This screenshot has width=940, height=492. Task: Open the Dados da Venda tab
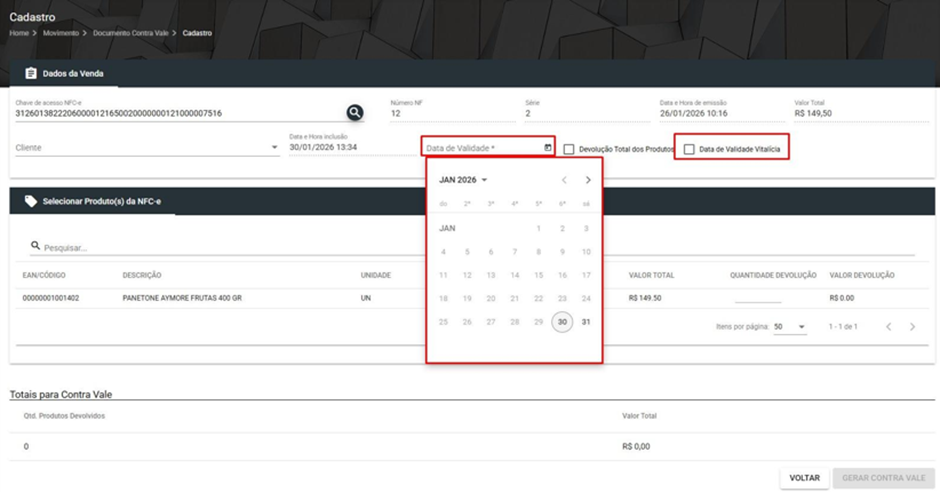tap(64, 73)
